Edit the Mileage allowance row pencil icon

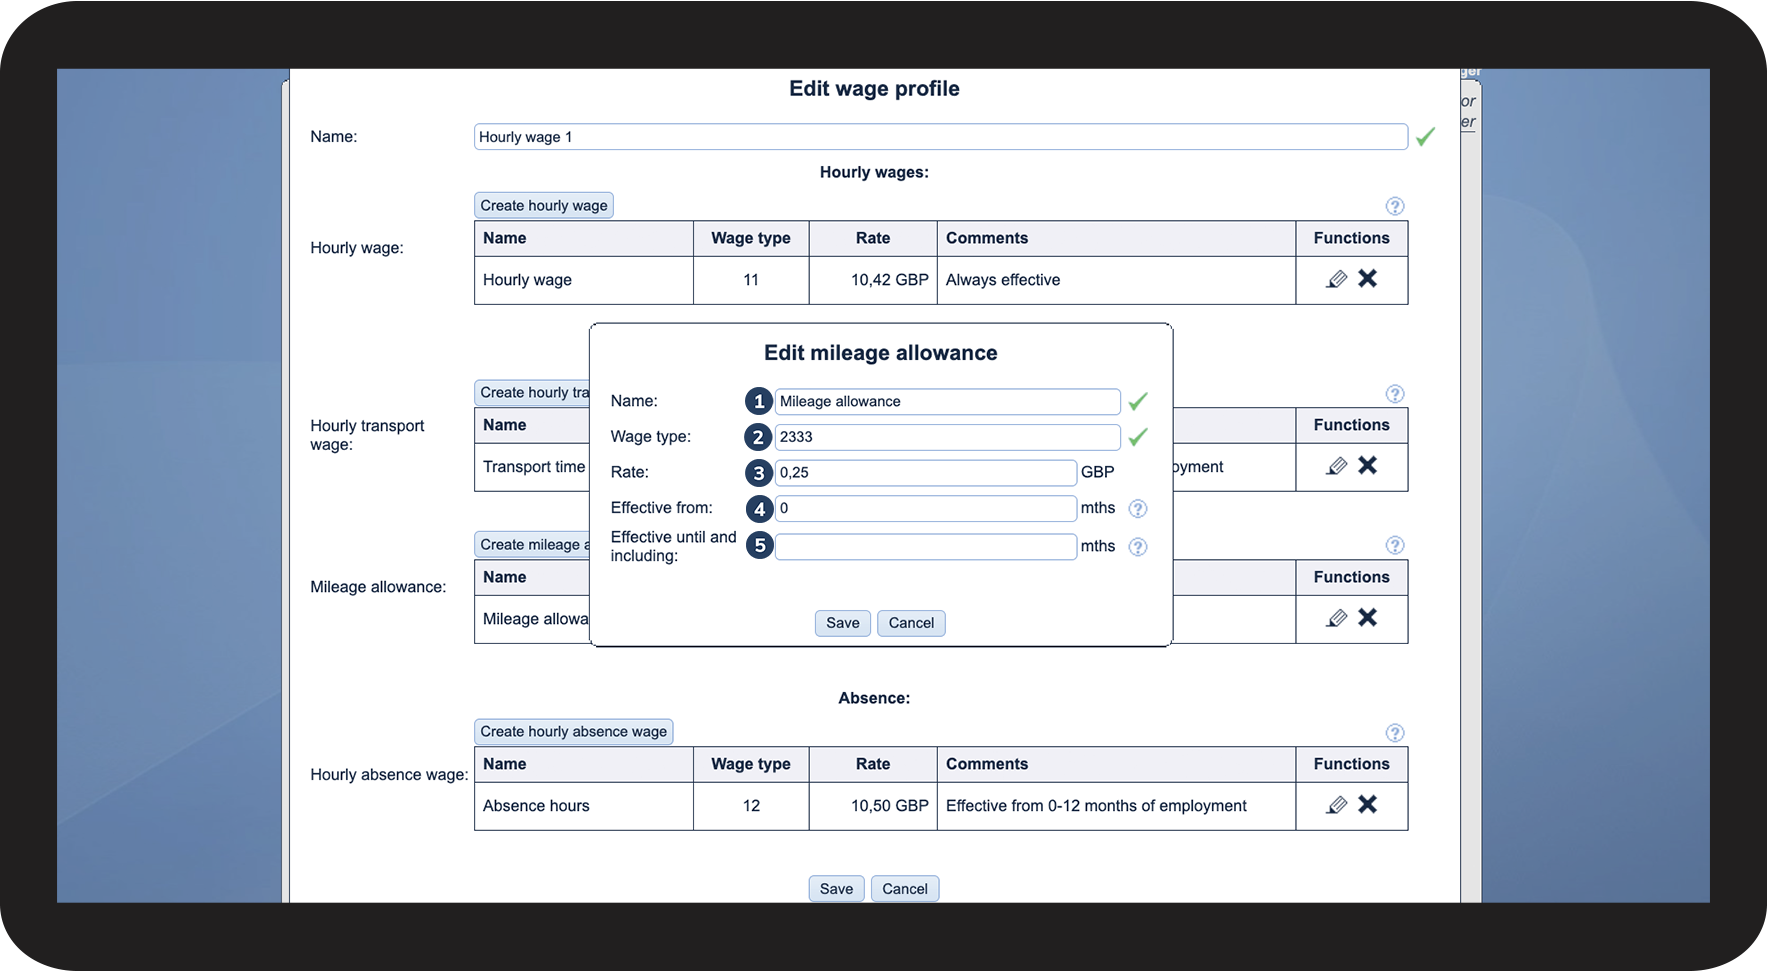tap(1337, 618)
